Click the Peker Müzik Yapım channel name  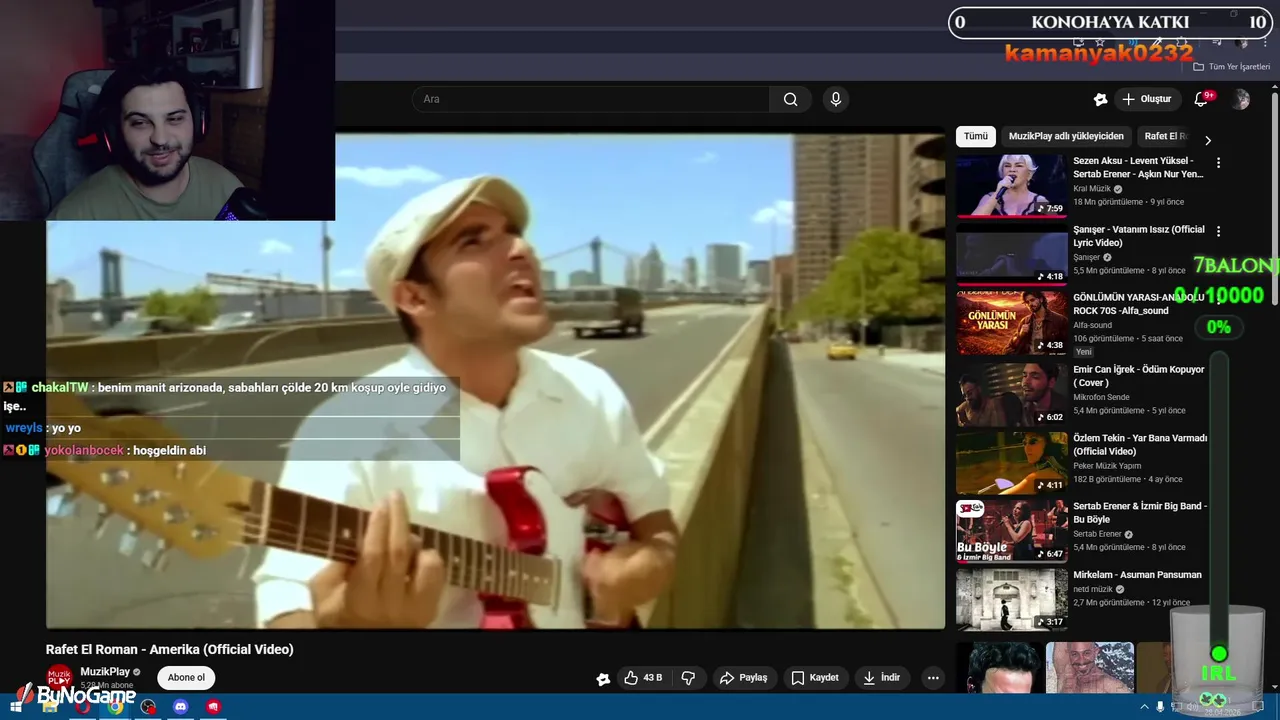pyautogui.click(x=1107, y=467)
